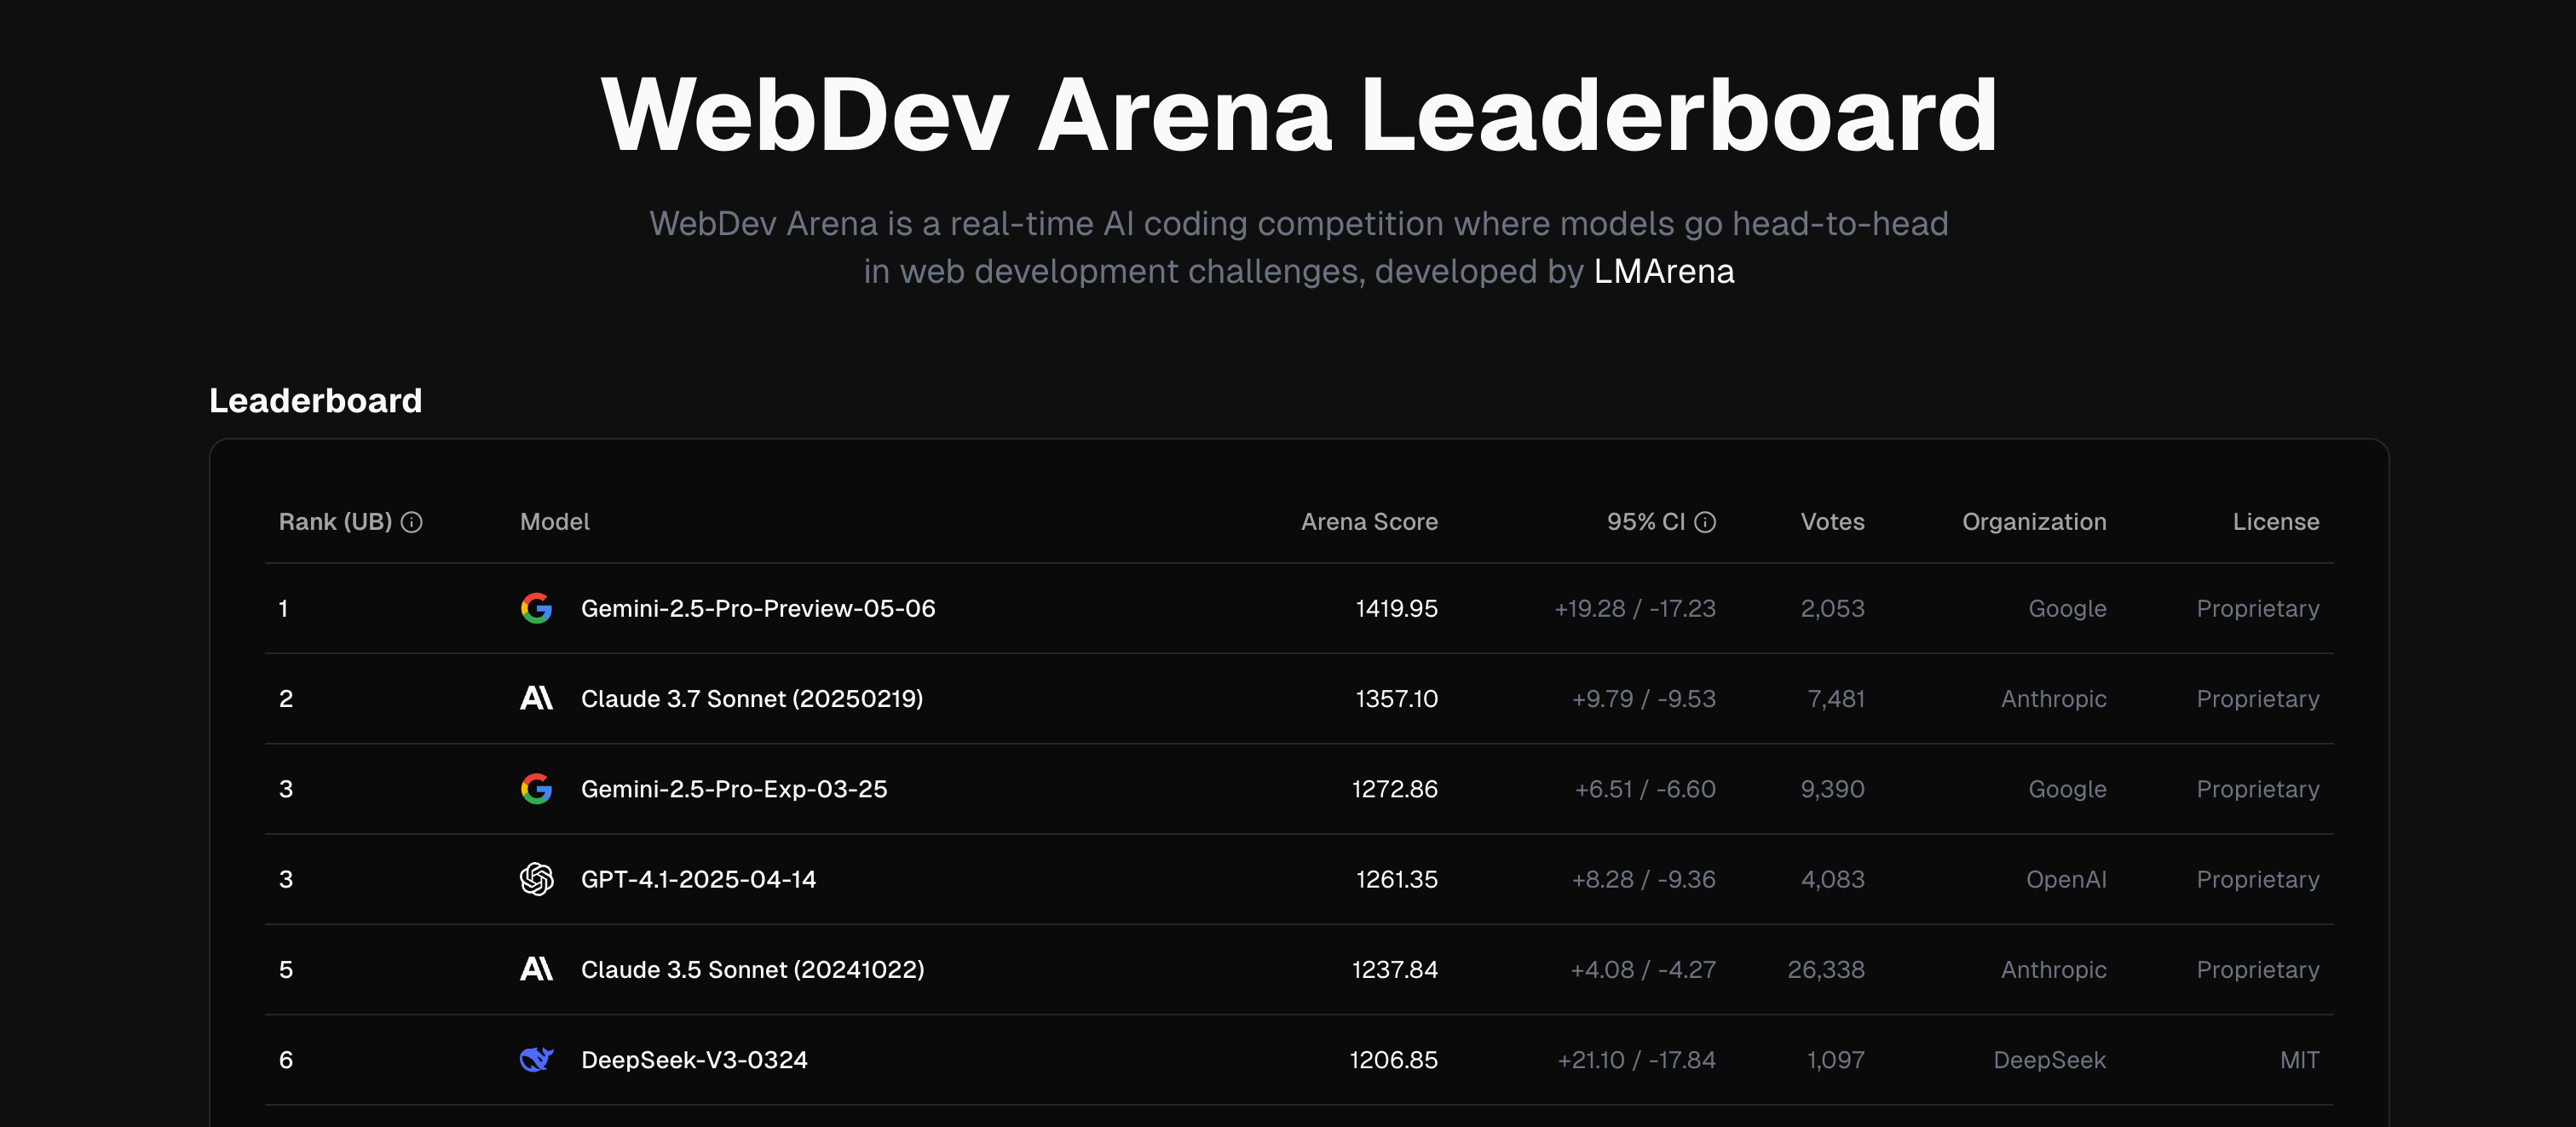This screenshot has height=1127, width=2576.
Task: Click Google logo beside Gemini-2.5-Pro-Preview-05-06
Action: click(536, 608)
